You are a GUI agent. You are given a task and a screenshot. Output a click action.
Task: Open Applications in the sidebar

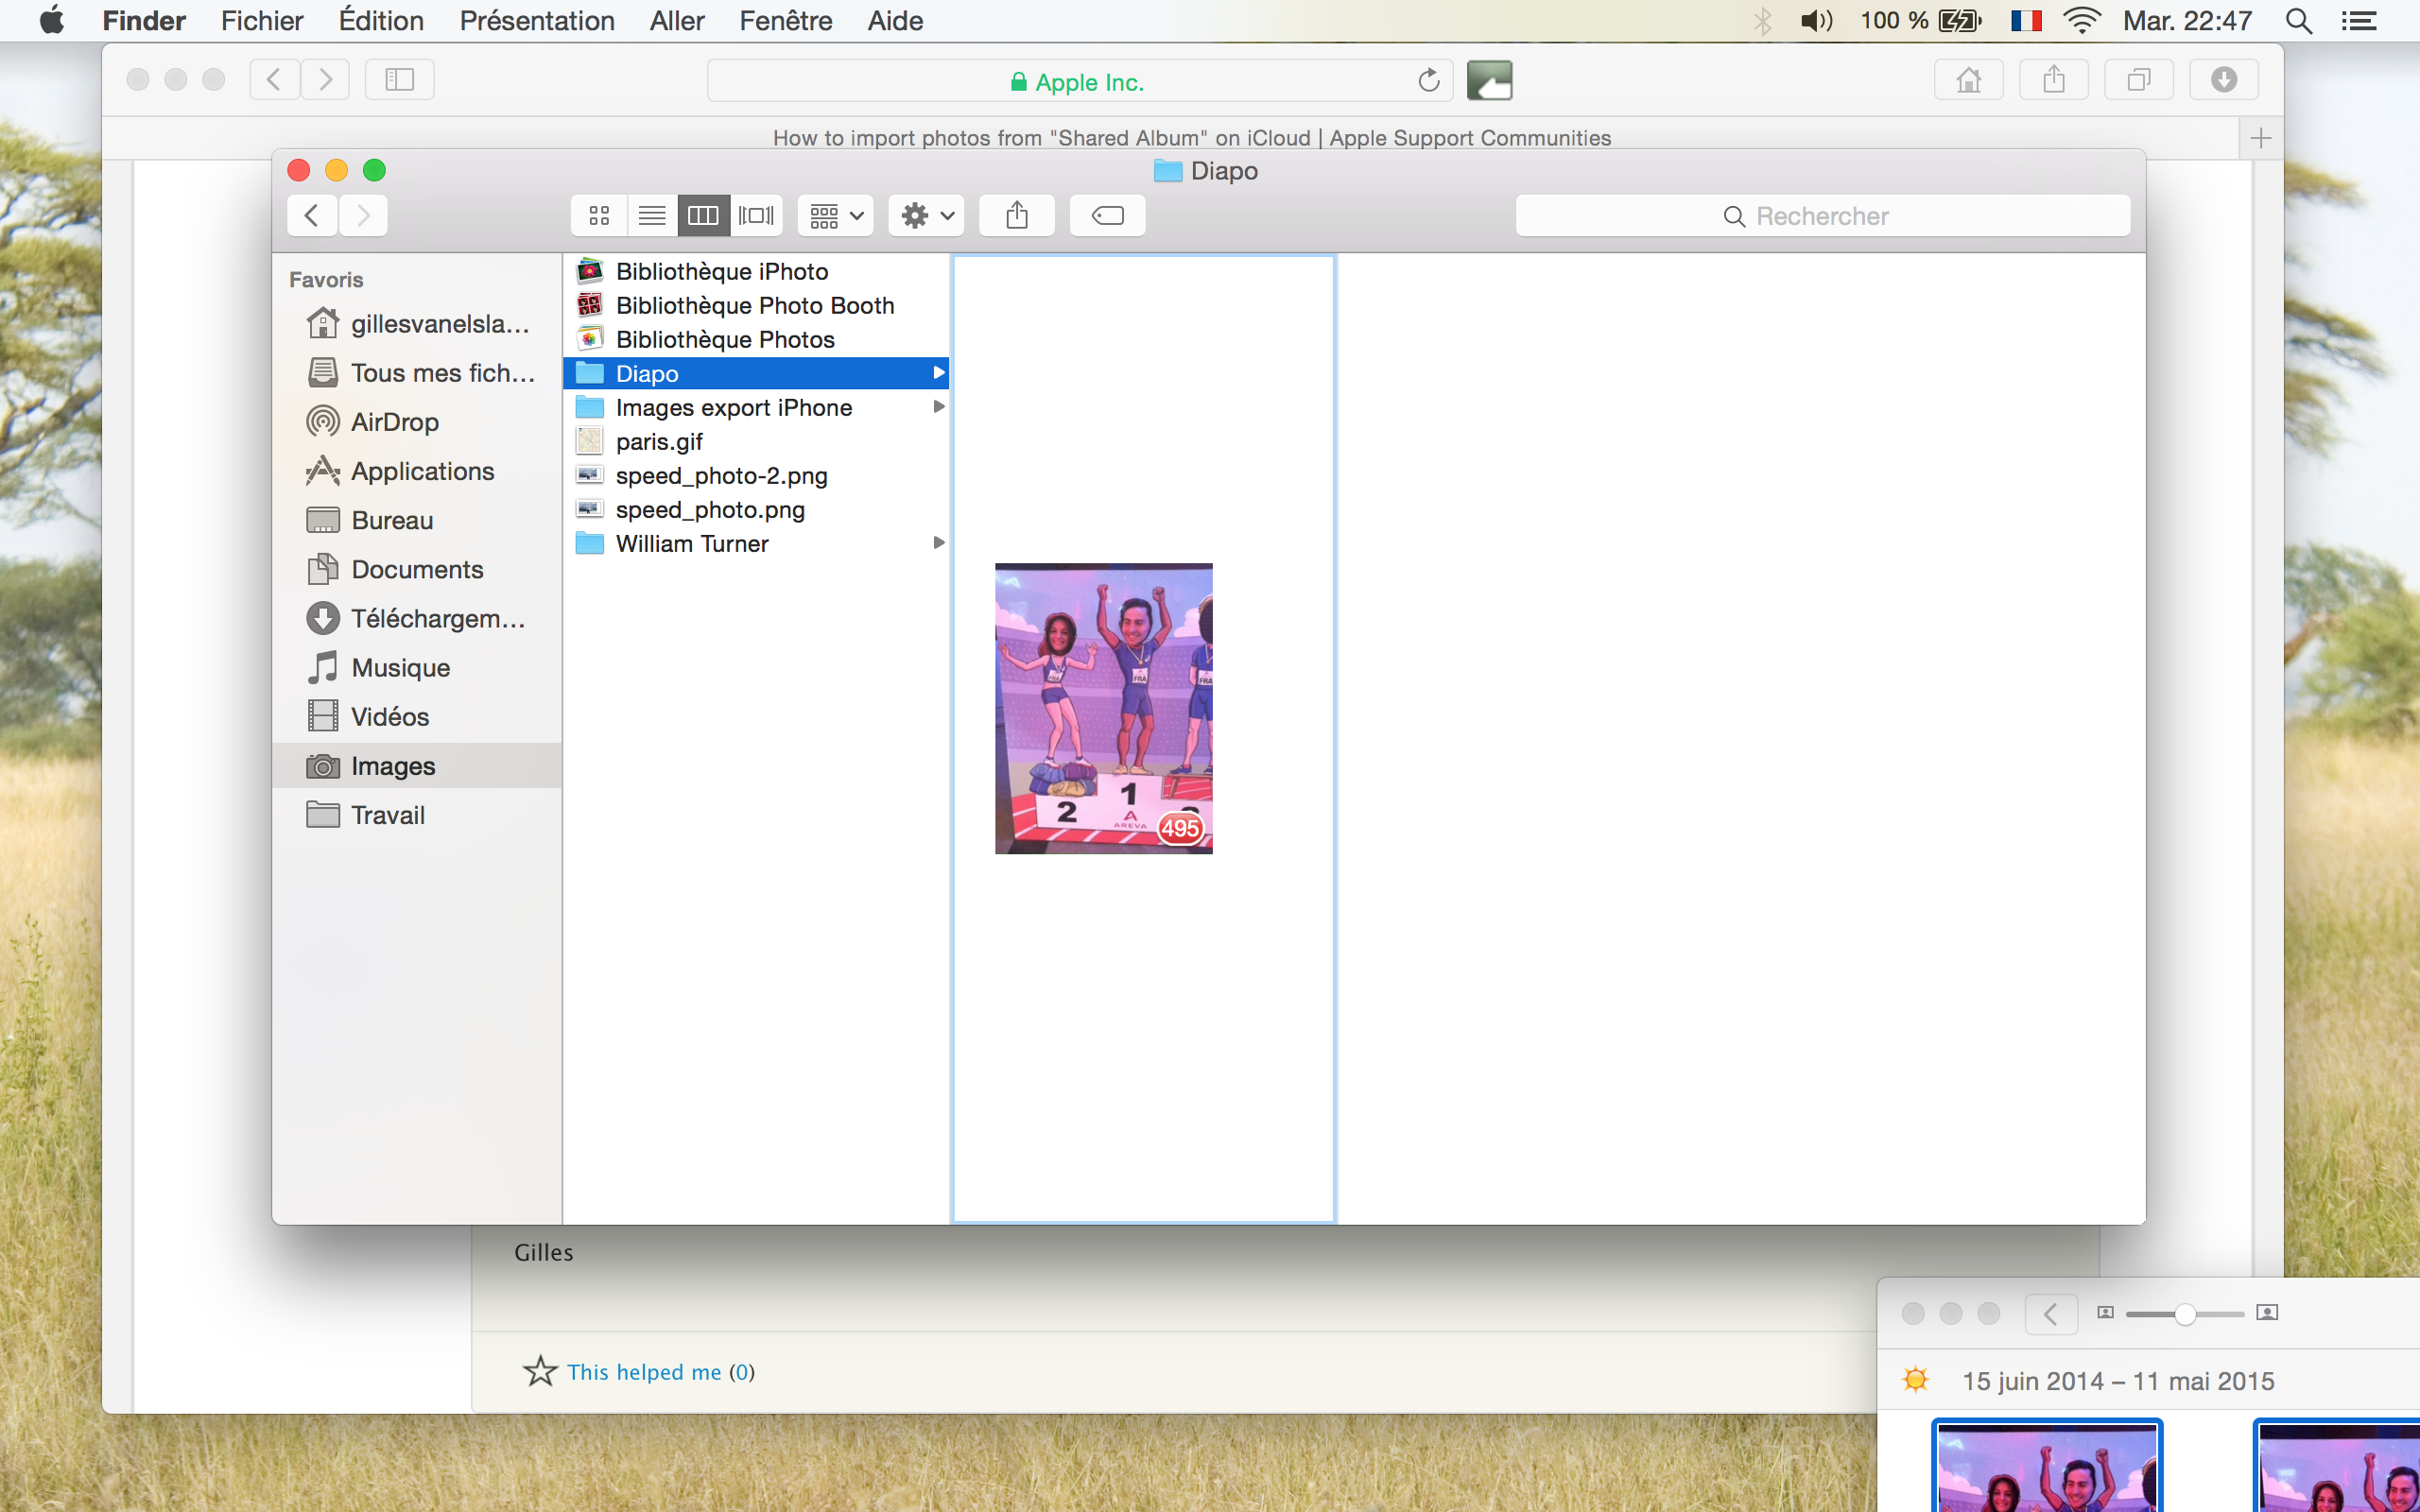(x=421, y=471)
